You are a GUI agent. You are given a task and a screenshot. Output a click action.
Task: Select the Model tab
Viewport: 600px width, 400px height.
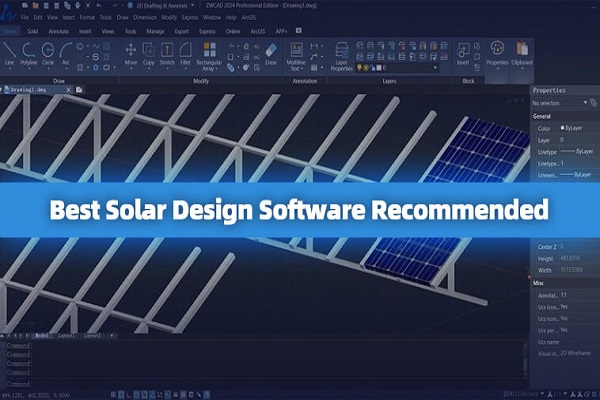(42, 336)
